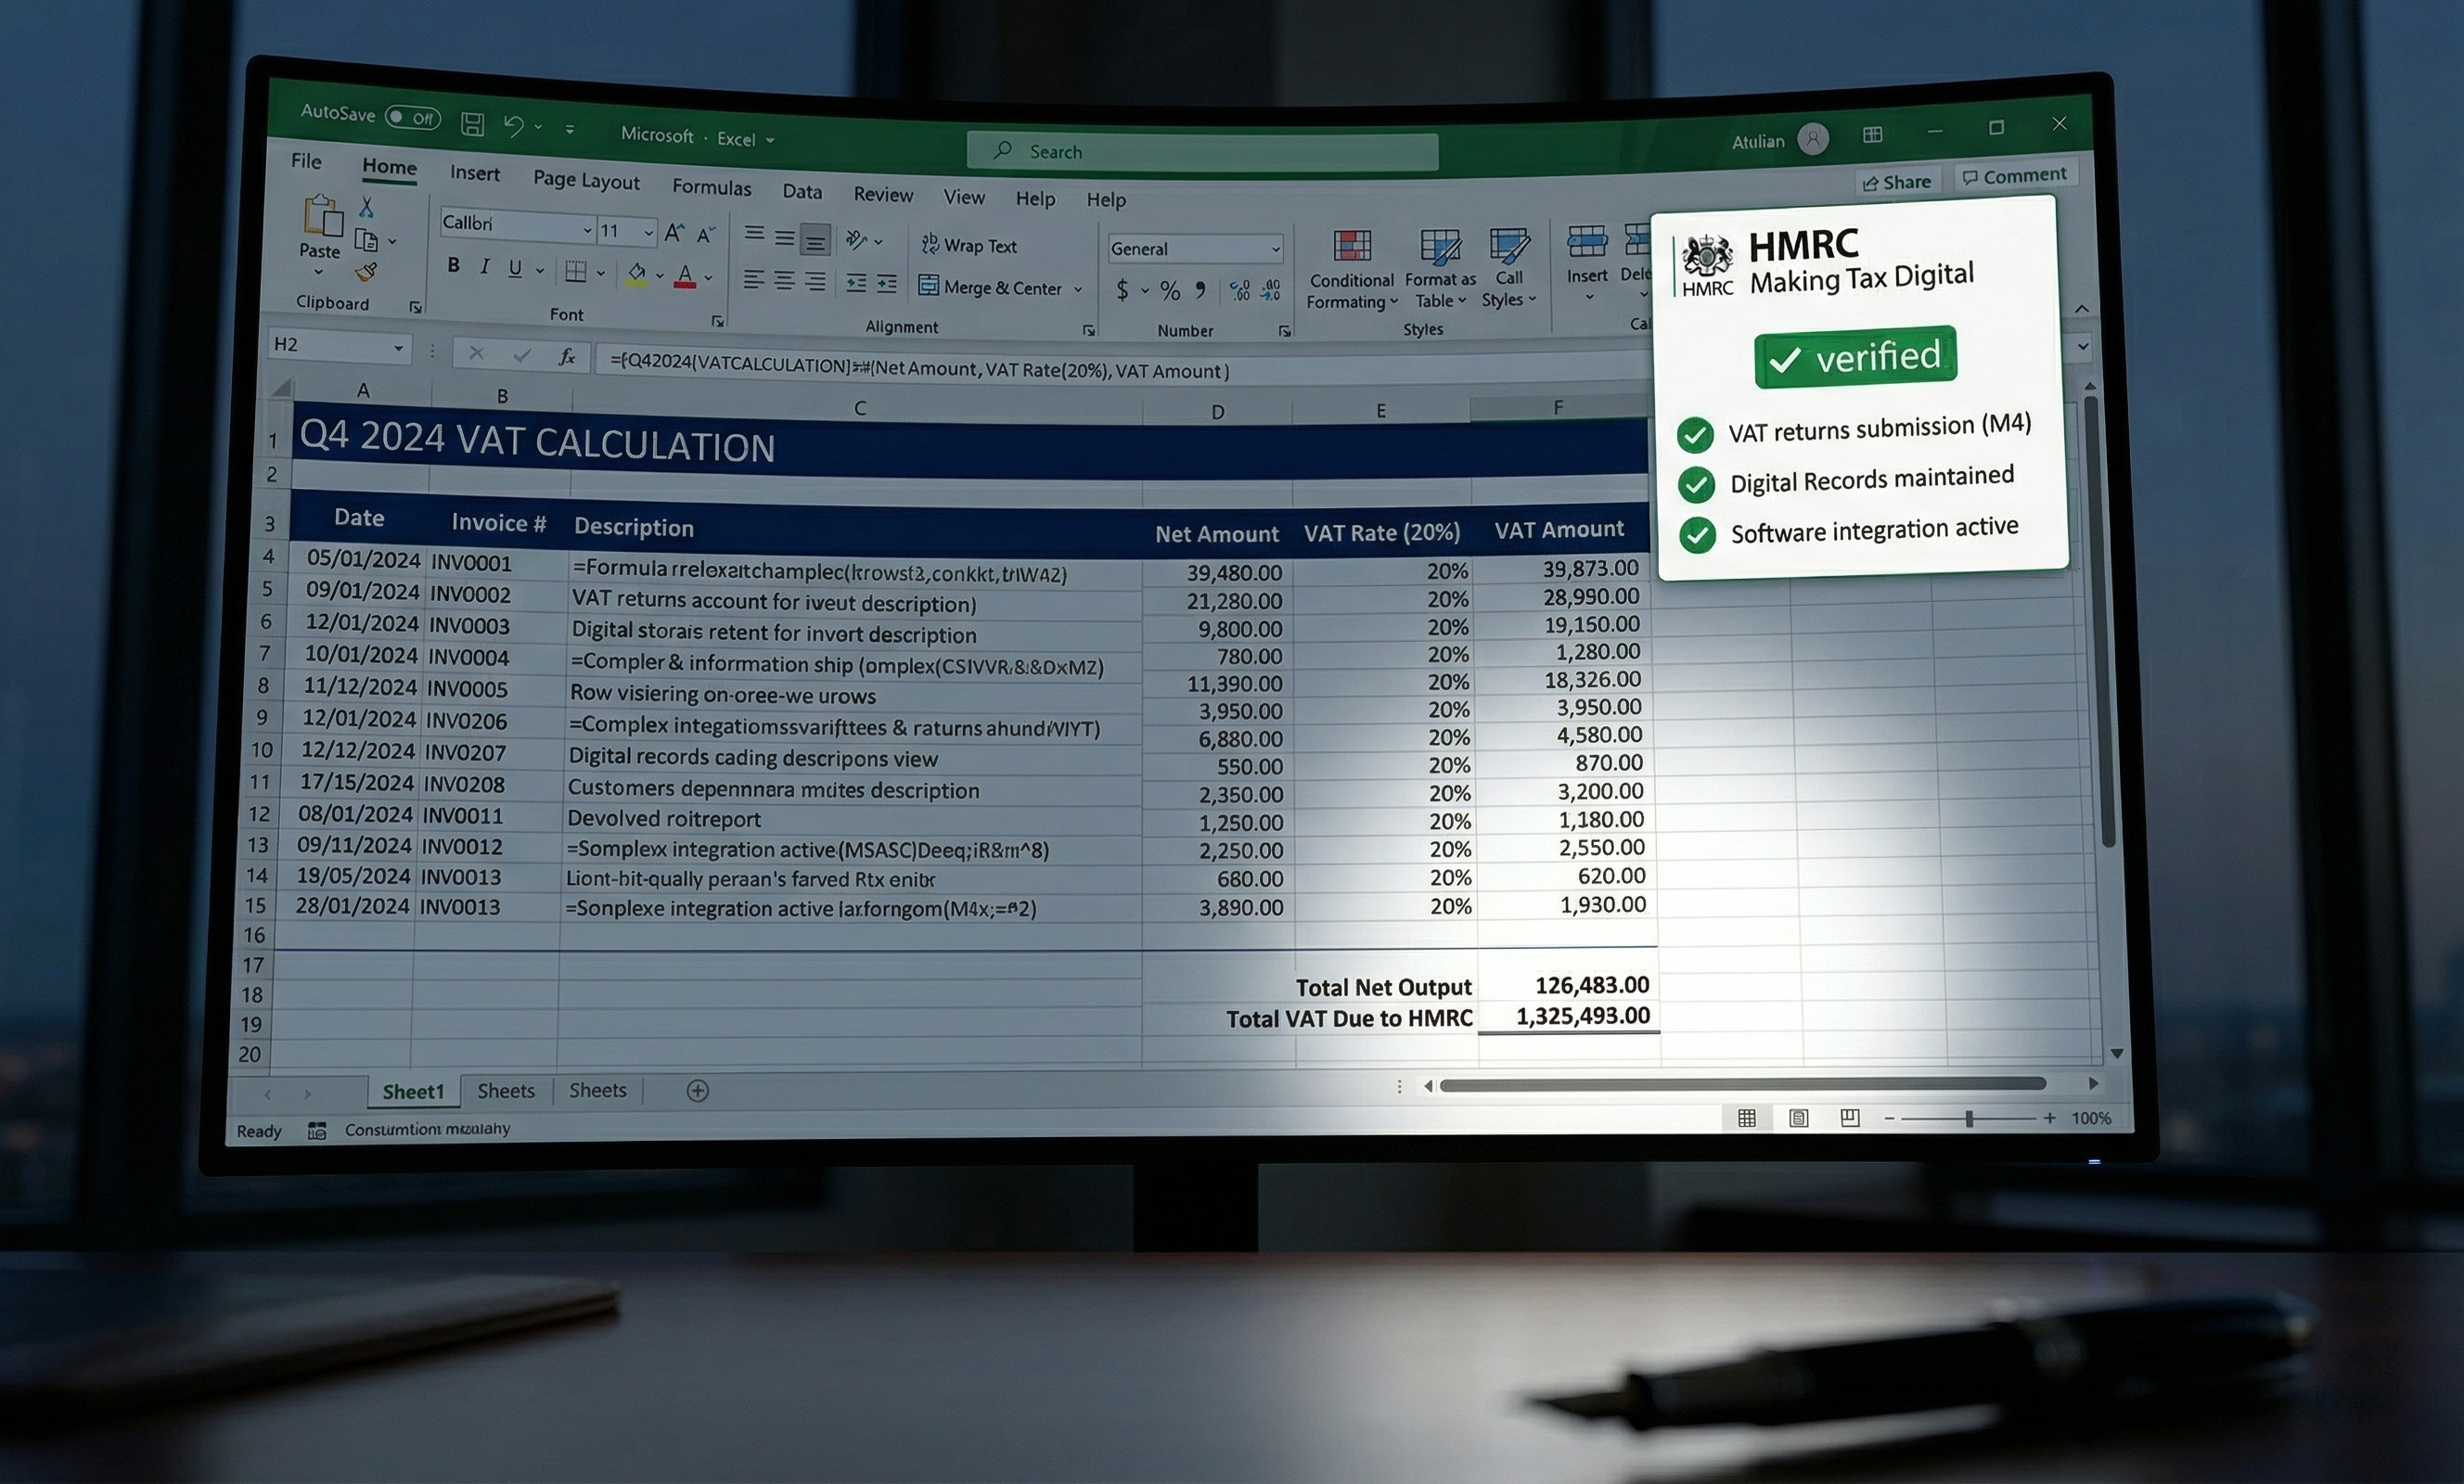Click the Paste clipboard icon
Screen dimensions: 2464x1484
[322, 215]
